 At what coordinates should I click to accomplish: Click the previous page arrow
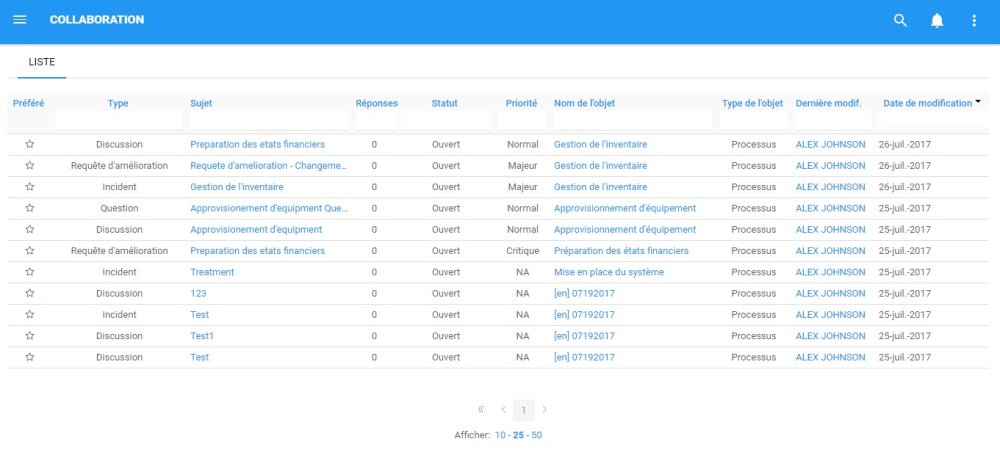click(503, 409)
